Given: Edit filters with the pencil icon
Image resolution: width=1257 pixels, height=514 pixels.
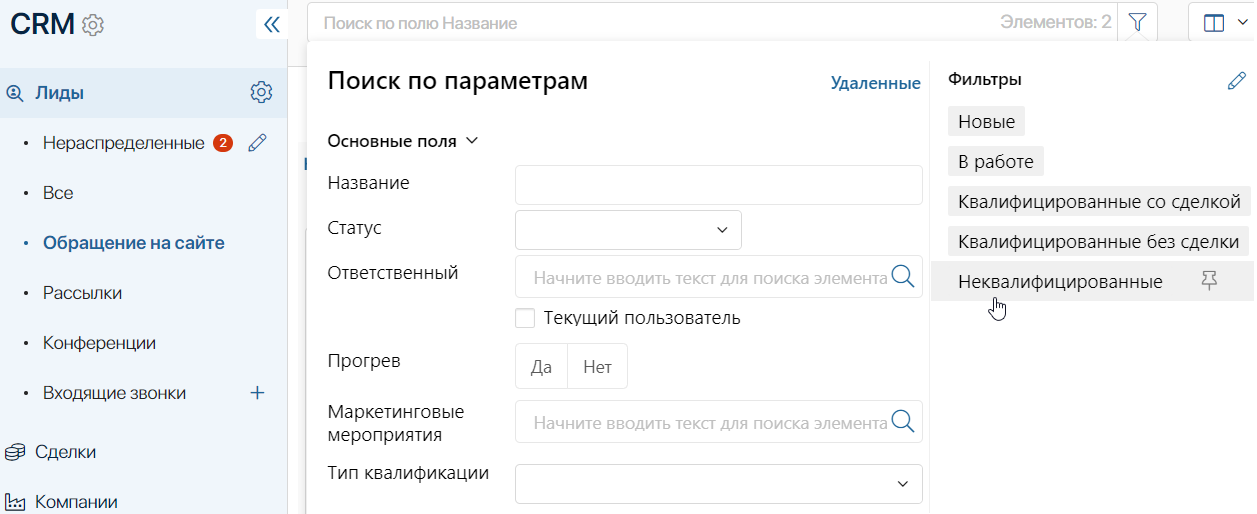Looking at the screenshot, I should (1237, 81).
